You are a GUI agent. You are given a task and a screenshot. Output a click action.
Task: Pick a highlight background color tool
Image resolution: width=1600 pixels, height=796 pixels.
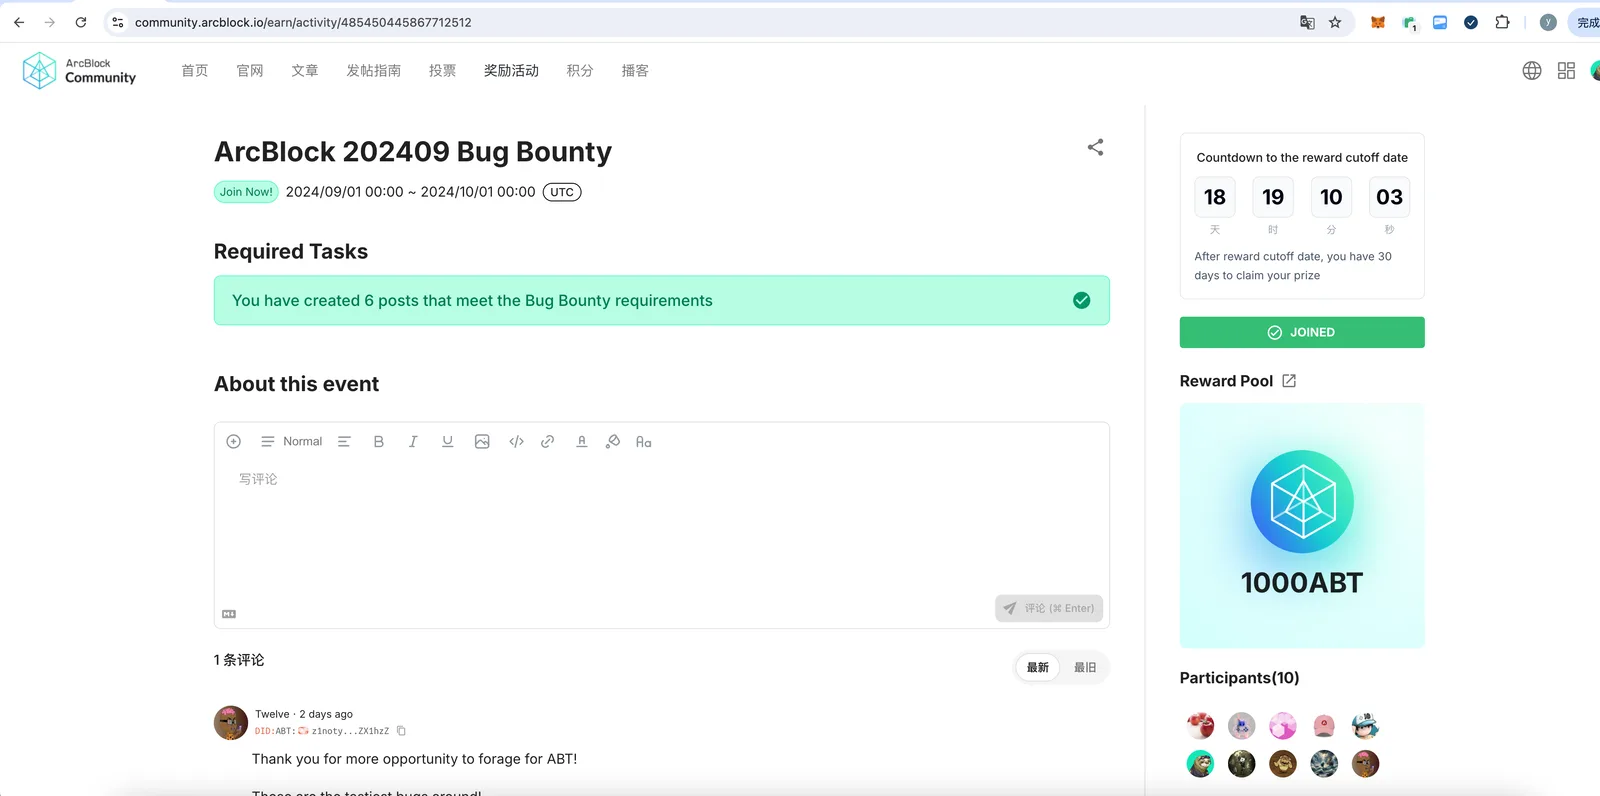click(x=613, y=442)
